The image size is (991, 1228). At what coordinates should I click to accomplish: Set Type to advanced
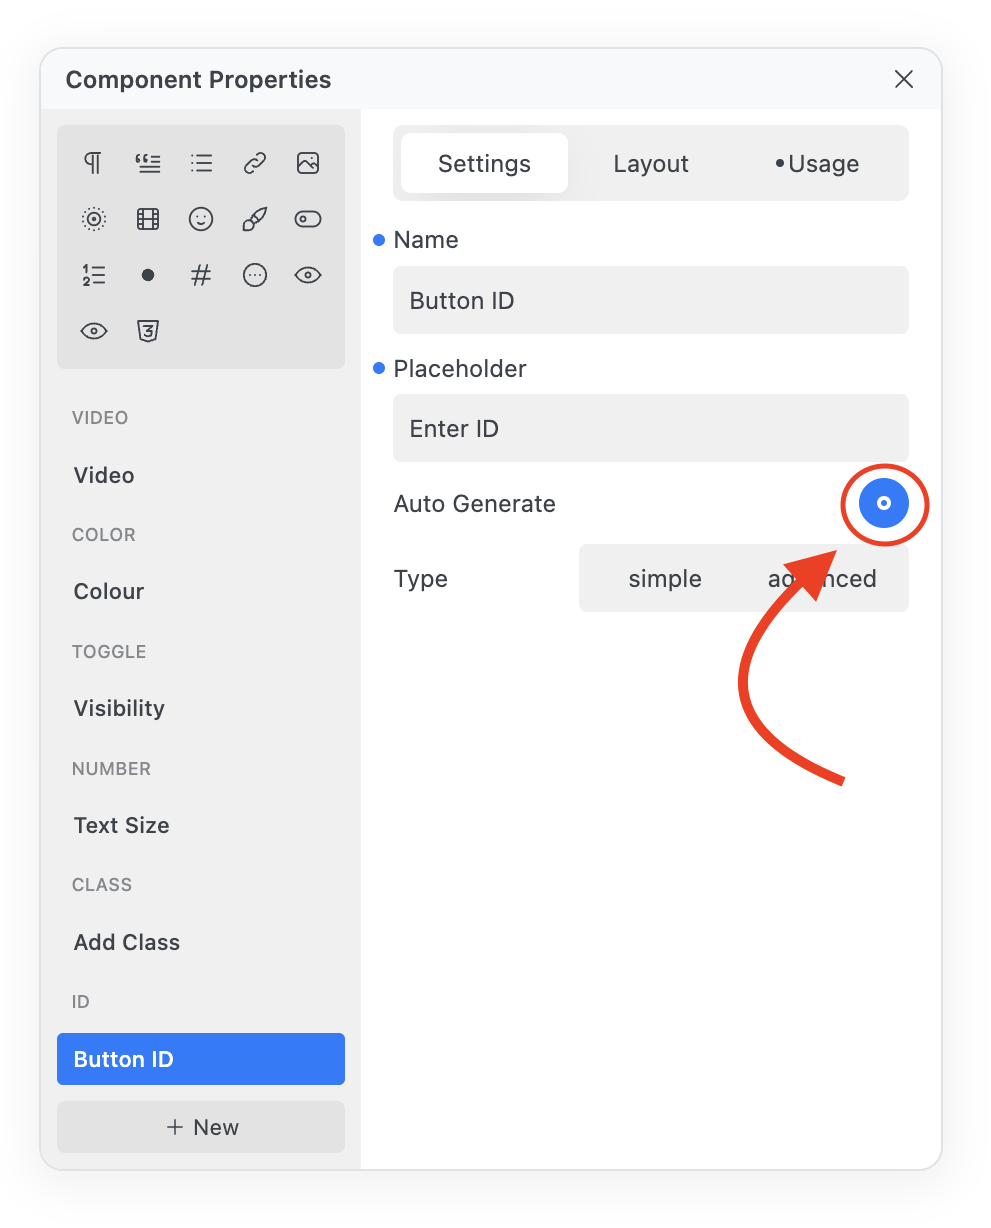(822, 579)
